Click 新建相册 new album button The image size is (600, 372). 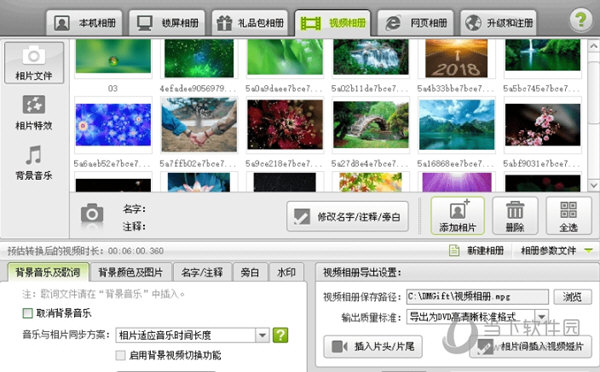pyautogui.click(x=476, y=251)
